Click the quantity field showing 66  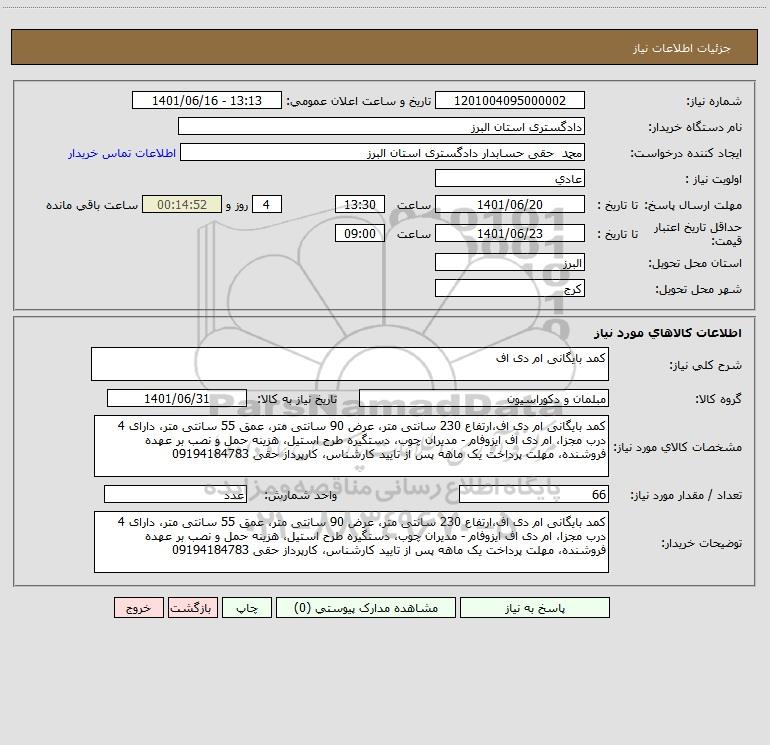coord(534,494)
